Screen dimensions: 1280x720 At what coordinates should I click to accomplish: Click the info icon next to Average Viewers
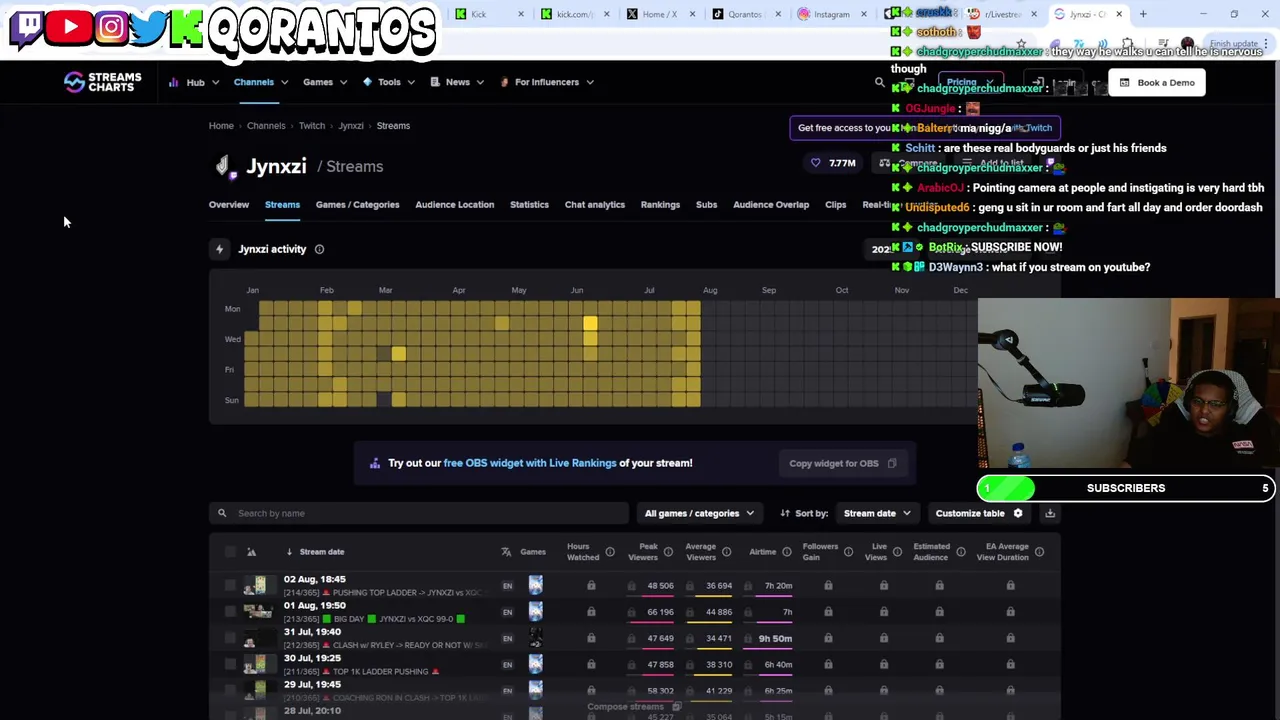click(x=726, y=552)
